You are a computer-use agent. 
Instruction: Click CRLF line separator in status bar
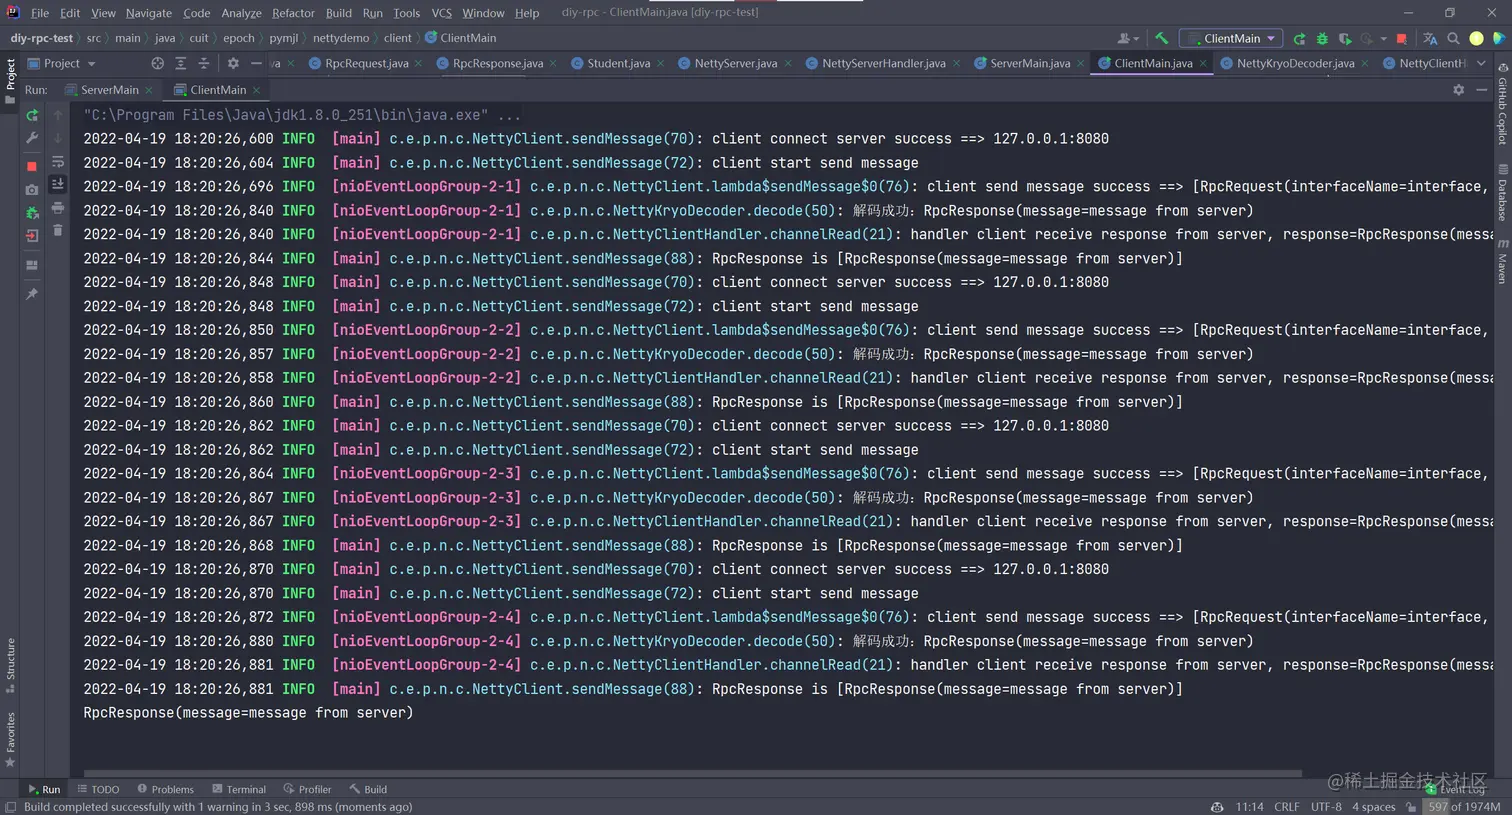click(1287, 806)
